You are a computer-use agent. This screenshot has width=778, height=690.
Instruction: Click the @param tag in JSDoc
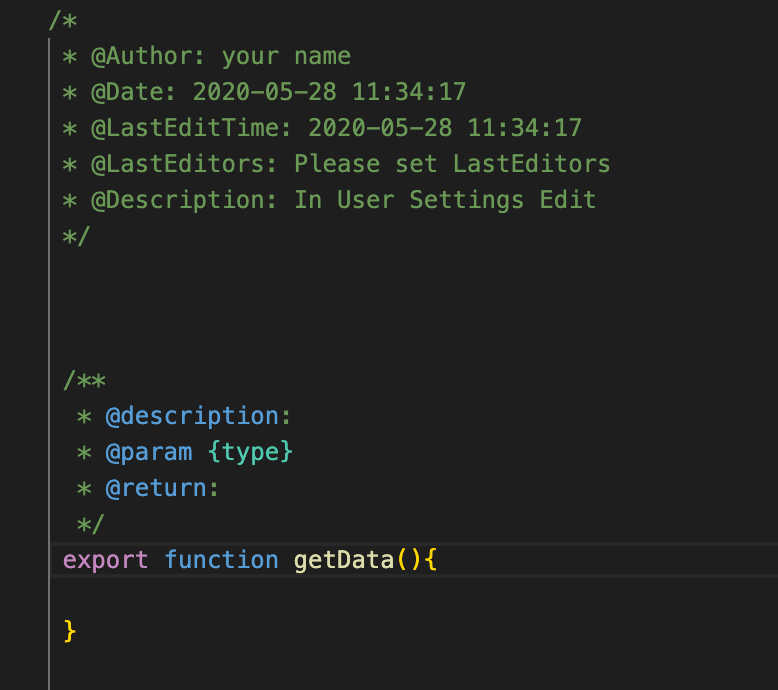click(148, 452)
